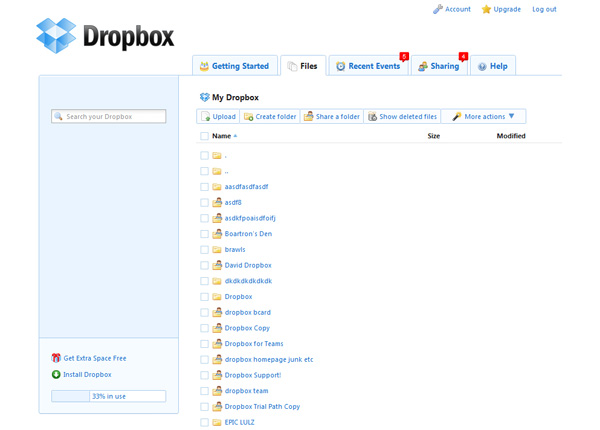Open the asdkfpoaisdfoifj folder name
The width and height of the screenshot is (600, 430).
[250, 218]
